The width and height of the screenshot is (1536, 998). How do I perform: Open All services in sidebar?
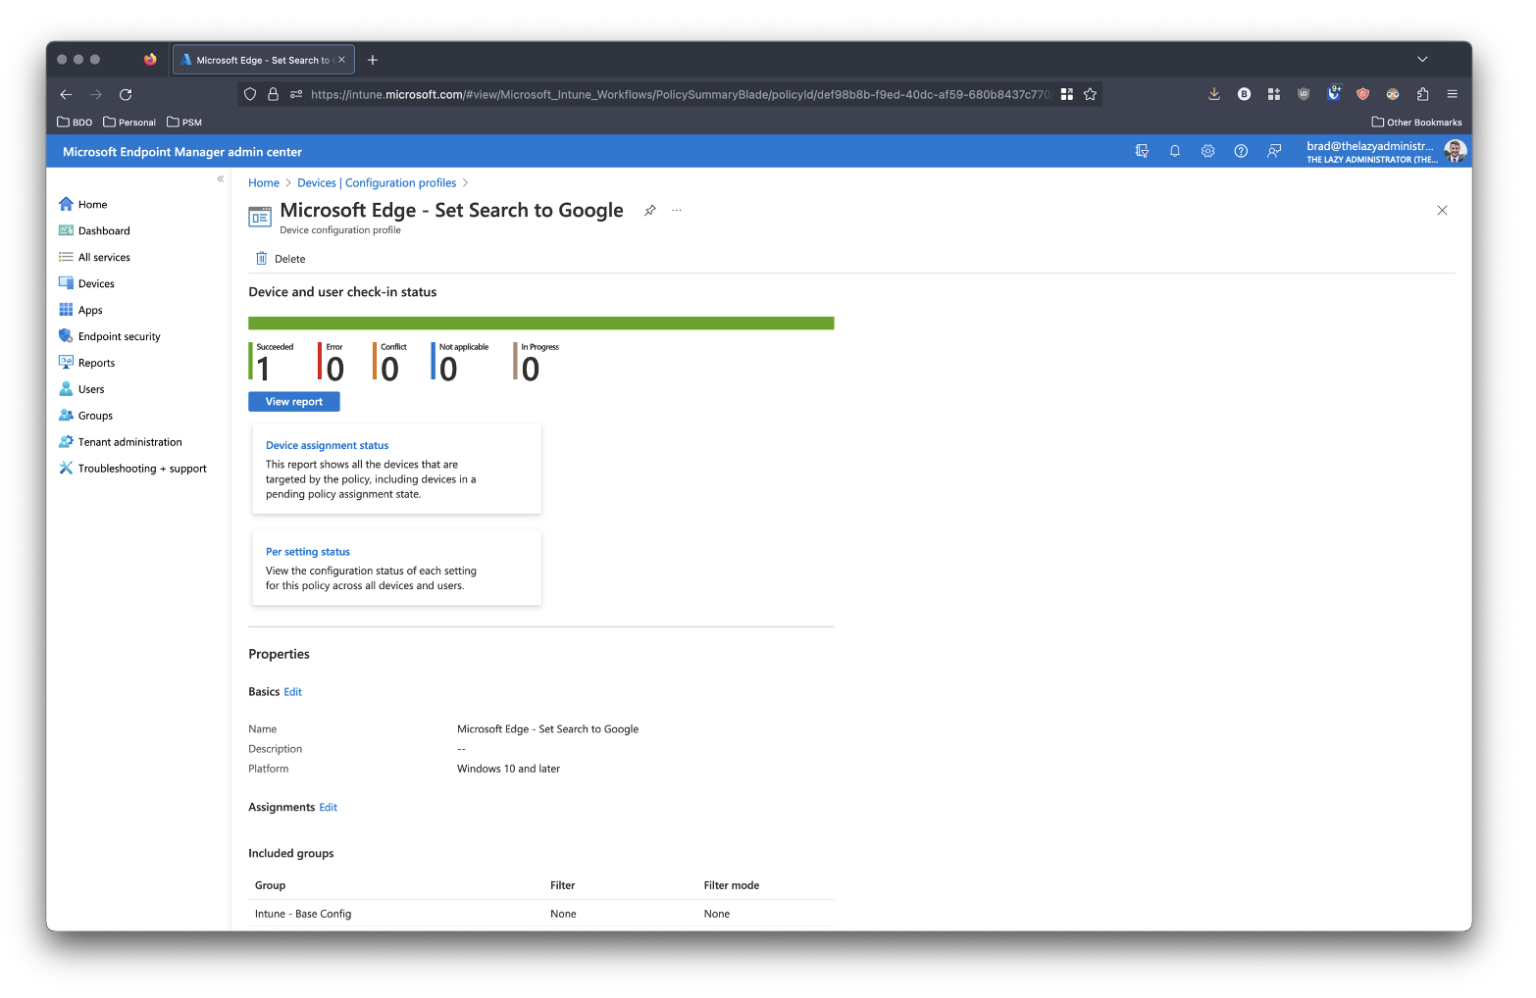pos(94,257)
